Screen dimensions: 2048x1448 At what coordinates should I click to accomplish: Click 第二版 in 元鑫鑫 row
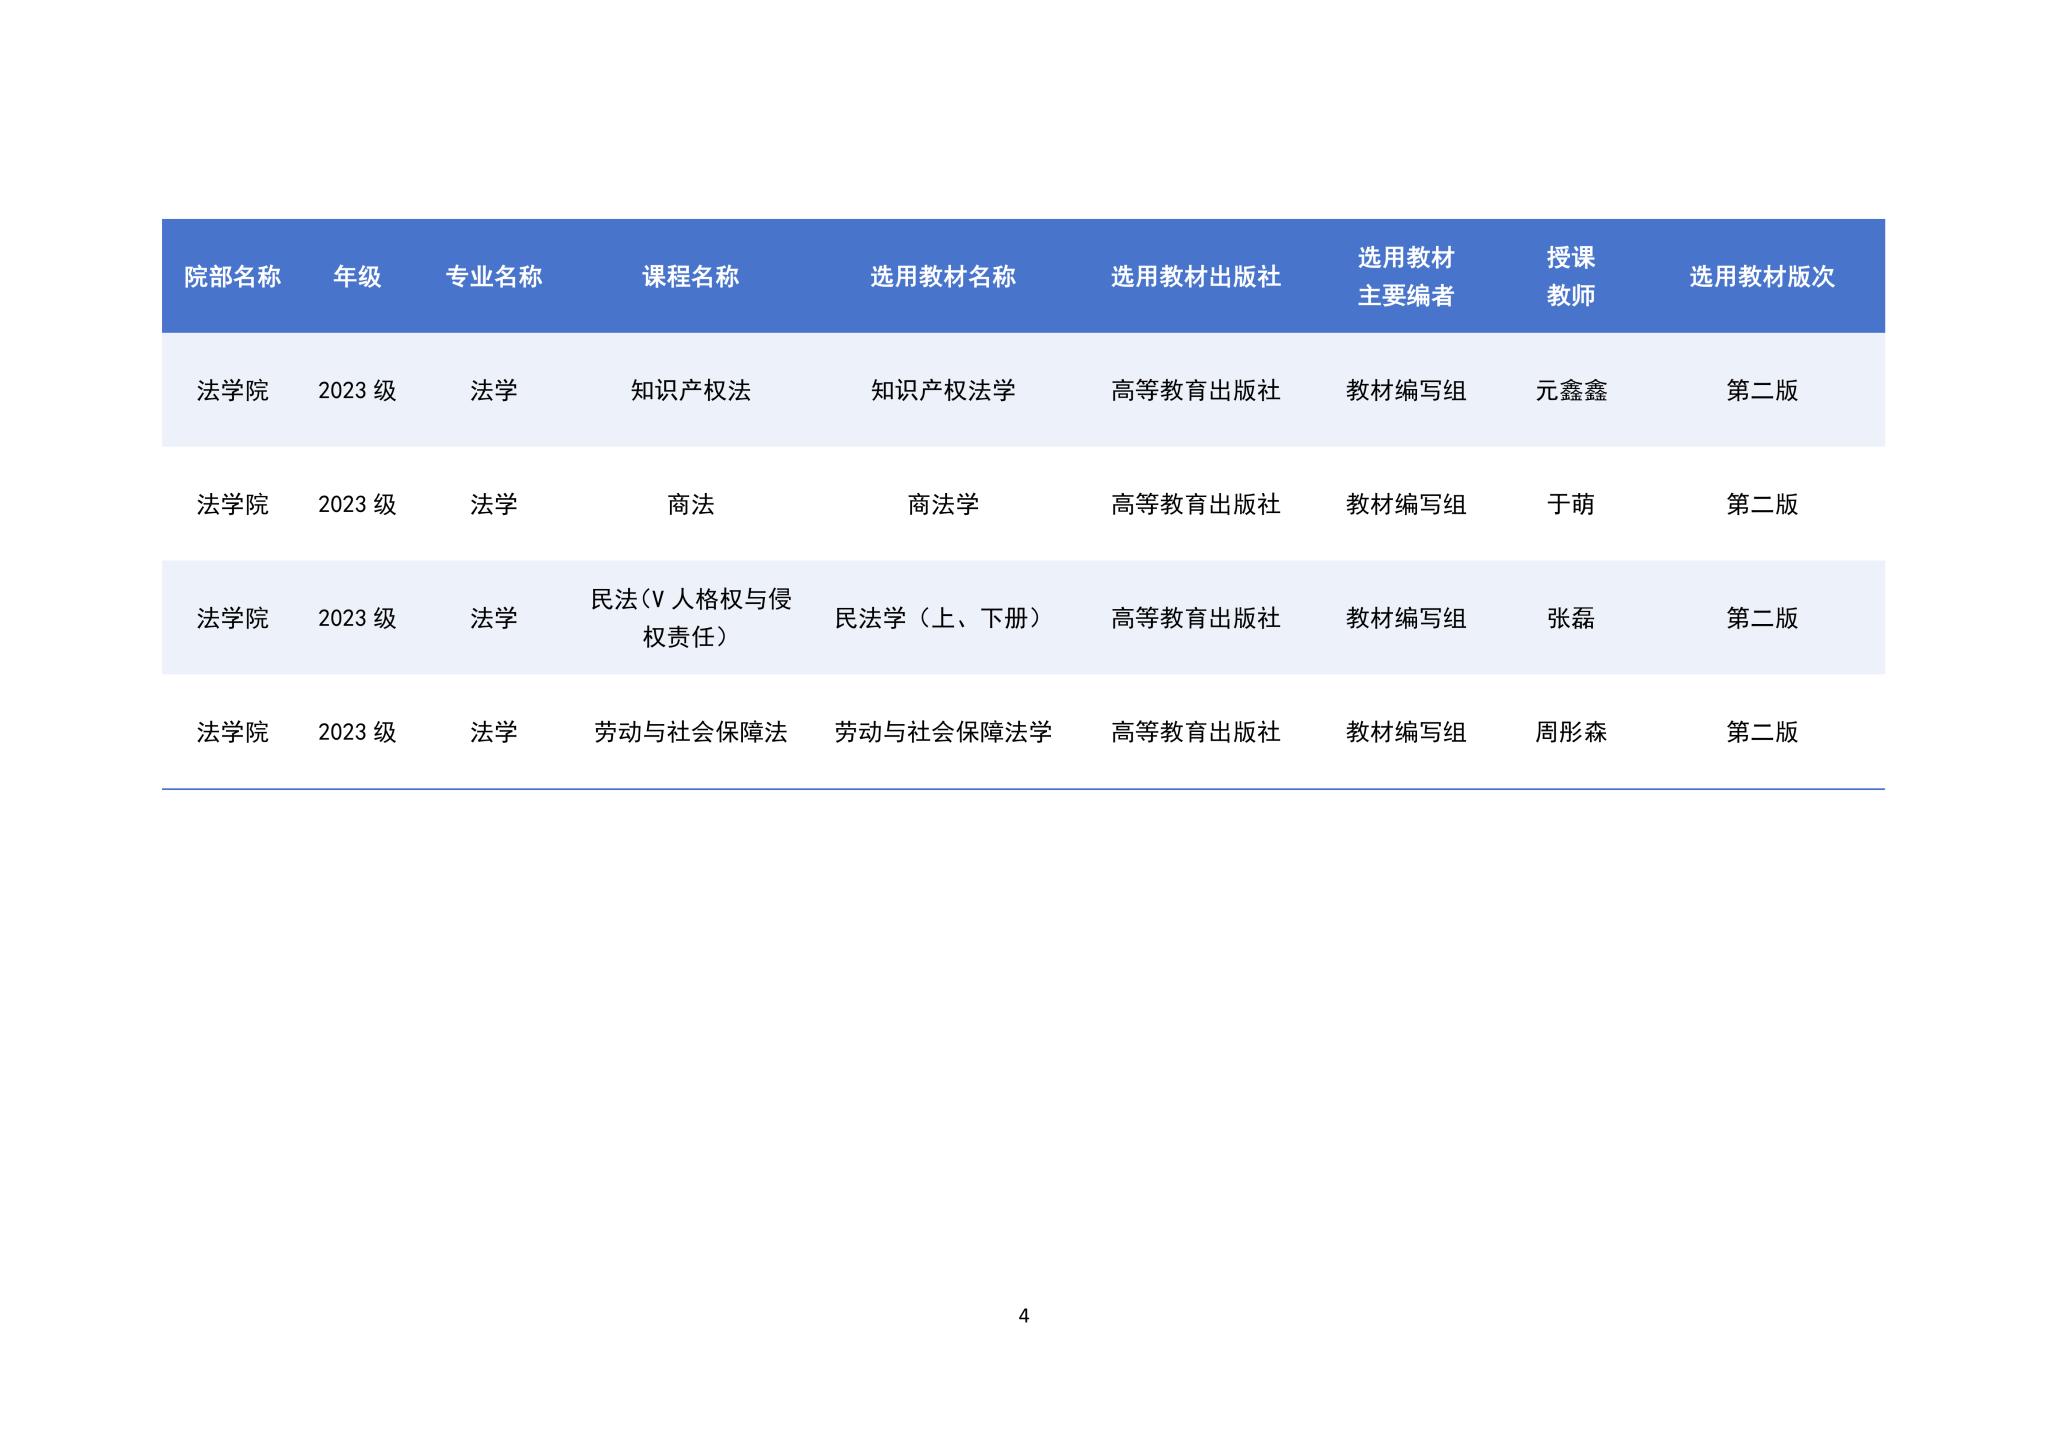coord(1762,391)
